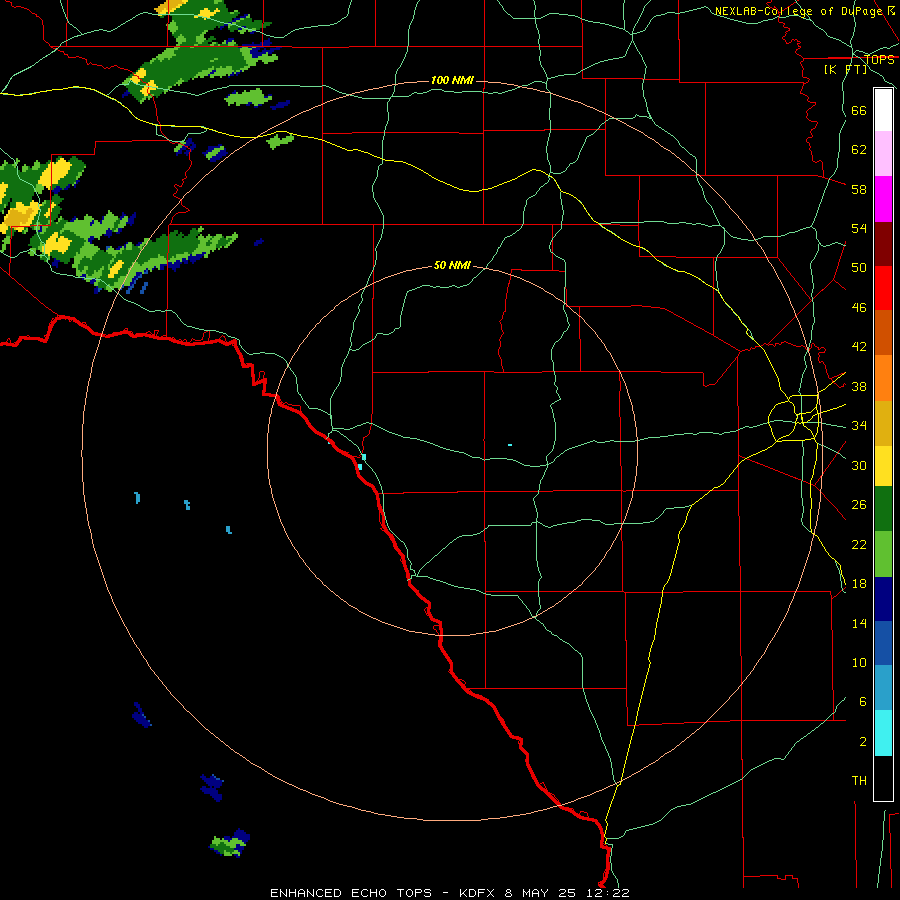This screenshot has width=900, height=900.
Task: Click the "38" legend value
Action: 859,387
